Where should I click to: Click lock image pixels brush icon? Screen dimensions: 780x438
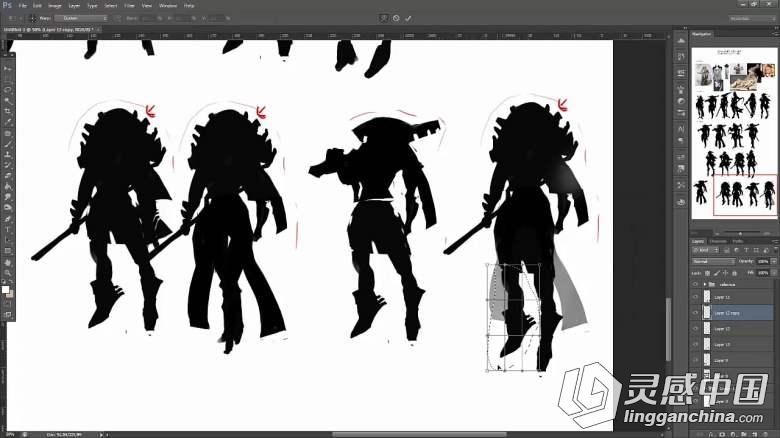click(716, 273)
